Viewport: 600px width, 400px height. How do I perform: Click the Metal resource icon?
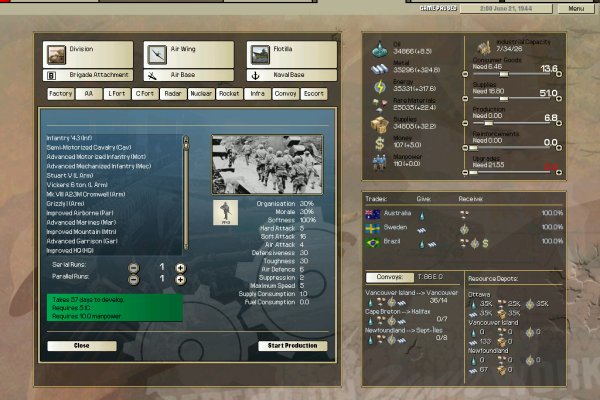click(379, 69)
